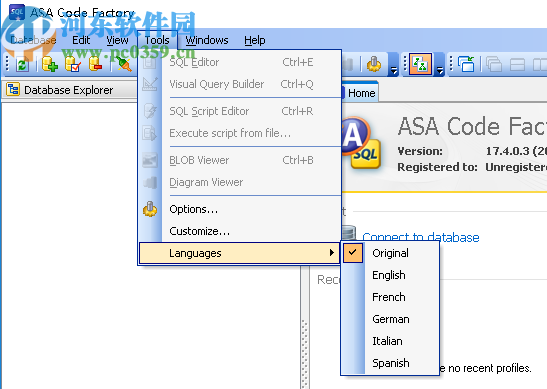
Task: Open Customize from Tools menu
Action: tap(240, 231)
